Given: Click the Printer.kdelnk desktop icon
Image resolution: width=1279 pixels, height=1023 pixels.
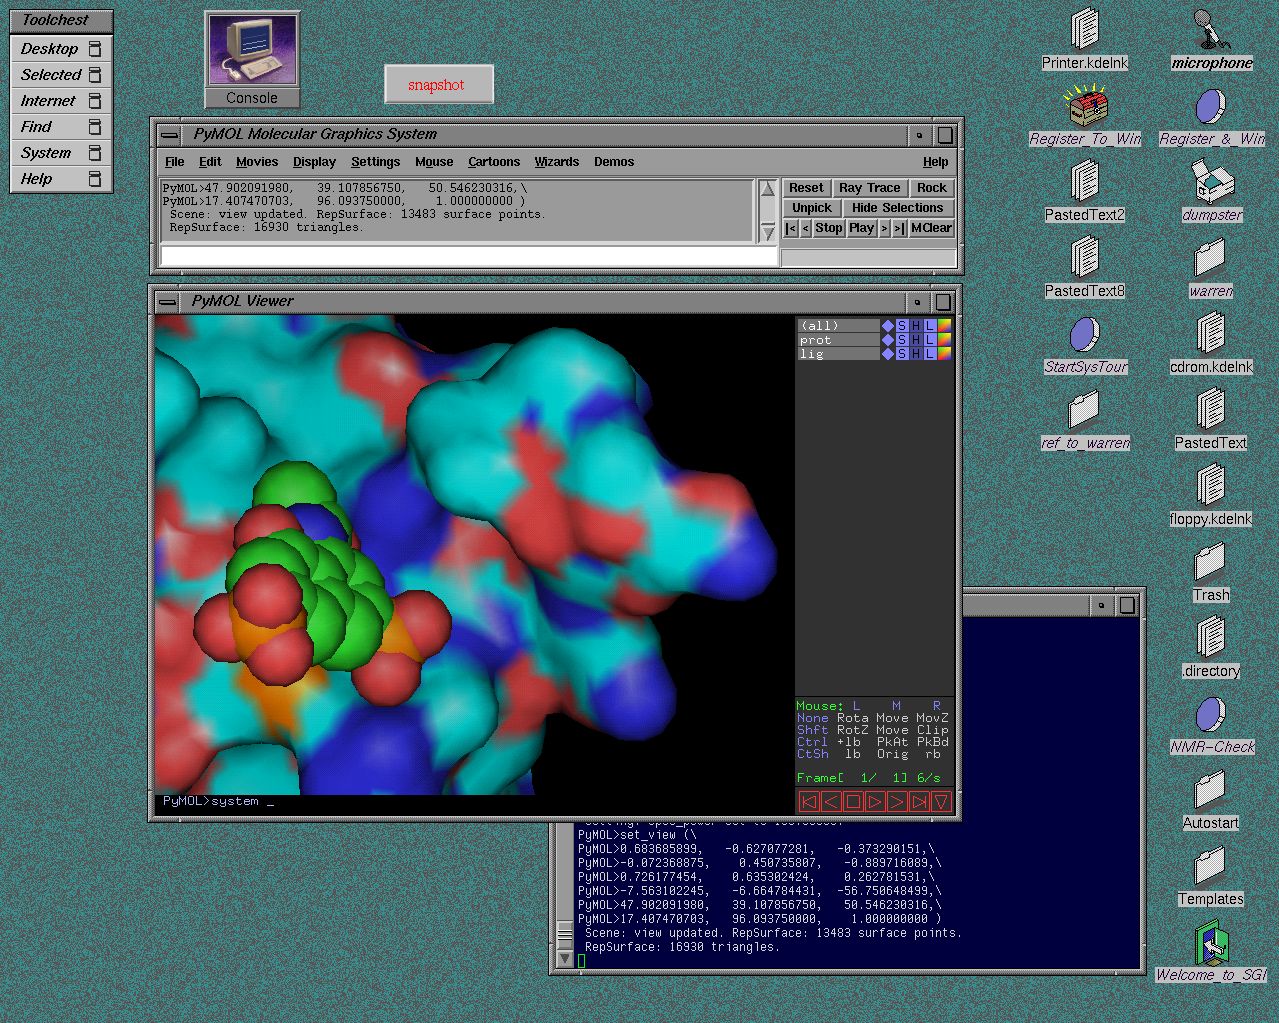Looking at the screenshot, I should tap(1085, 40).
